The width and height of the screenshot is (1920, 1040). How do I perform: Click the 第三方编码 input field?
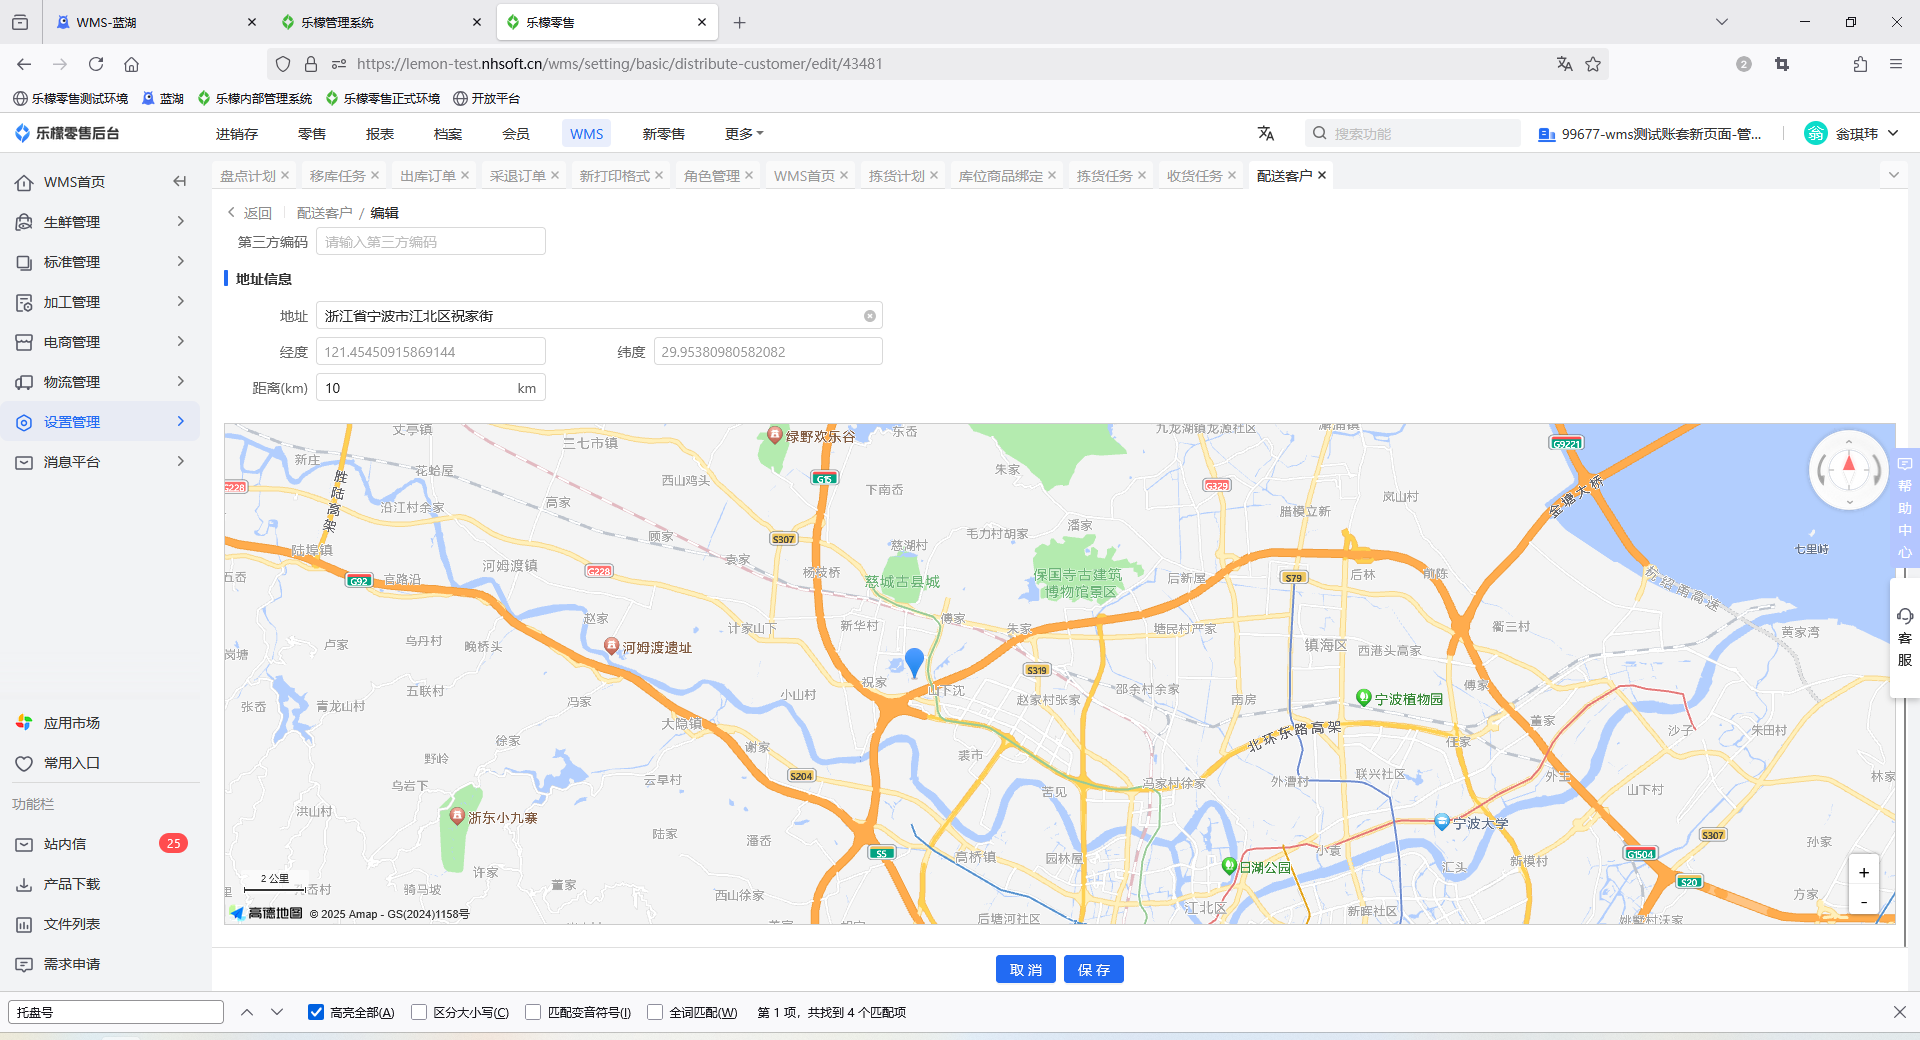tap(431, 242)
